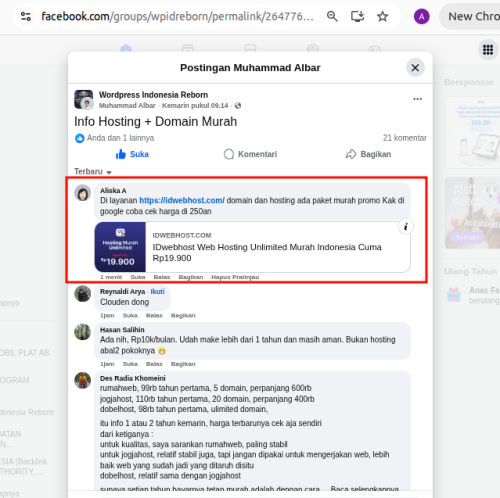
Task: Open Muhammad Albar's profile link
Action: pyautogui.click(x=127, y=106)
